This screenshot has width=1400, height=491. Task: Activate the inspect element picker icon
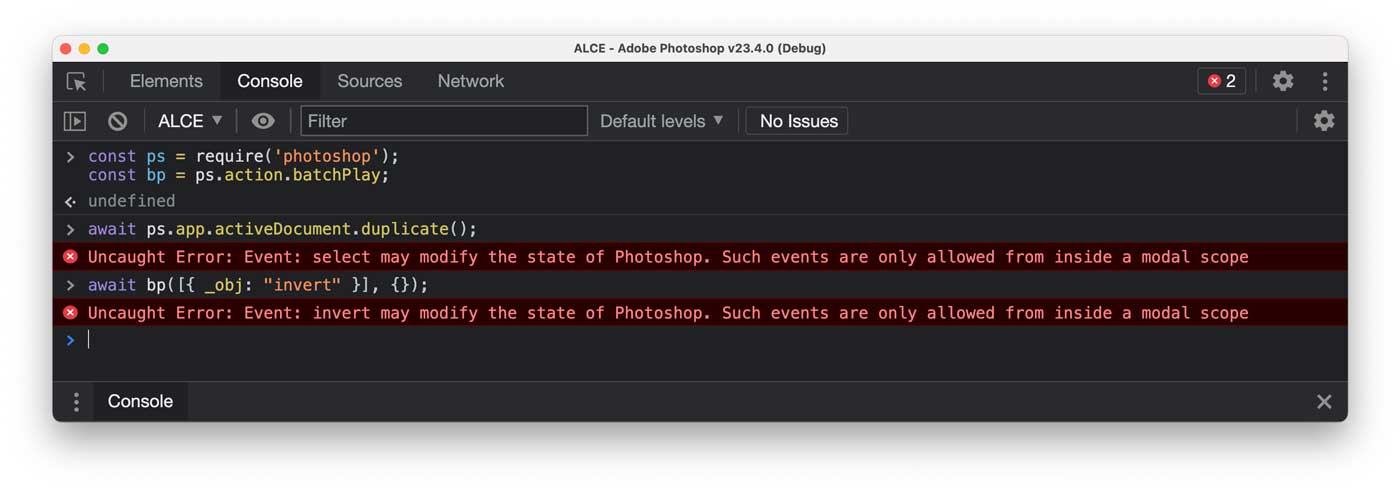(76, 82)
